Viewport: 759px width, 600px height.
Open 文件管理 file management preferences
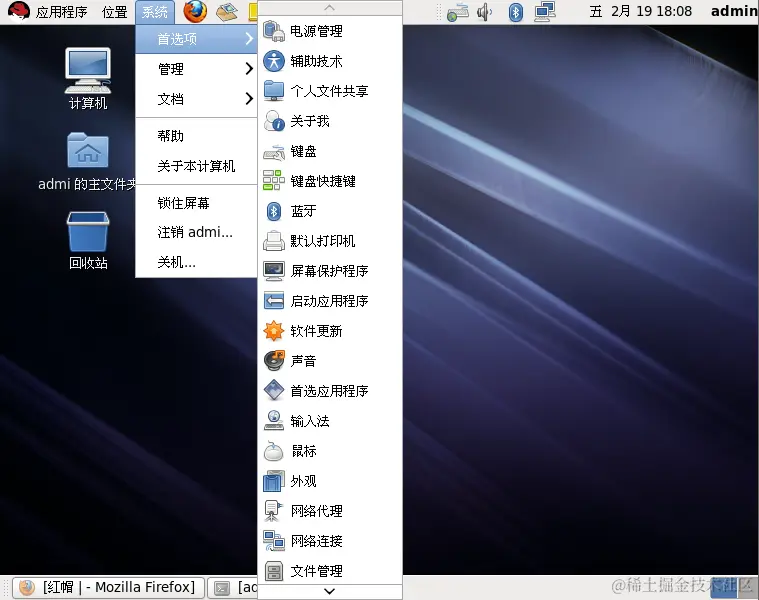tap(330, 571)
